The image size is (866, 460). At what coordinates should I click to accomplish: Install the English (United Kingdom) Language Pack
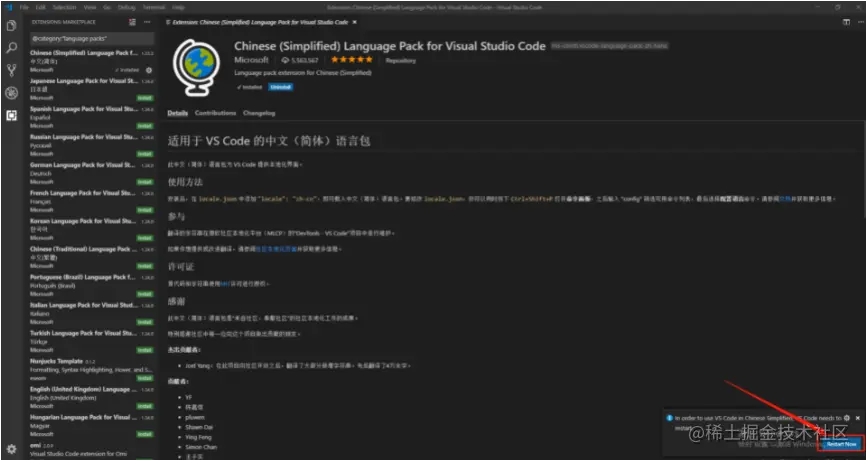tap(145, 406)
